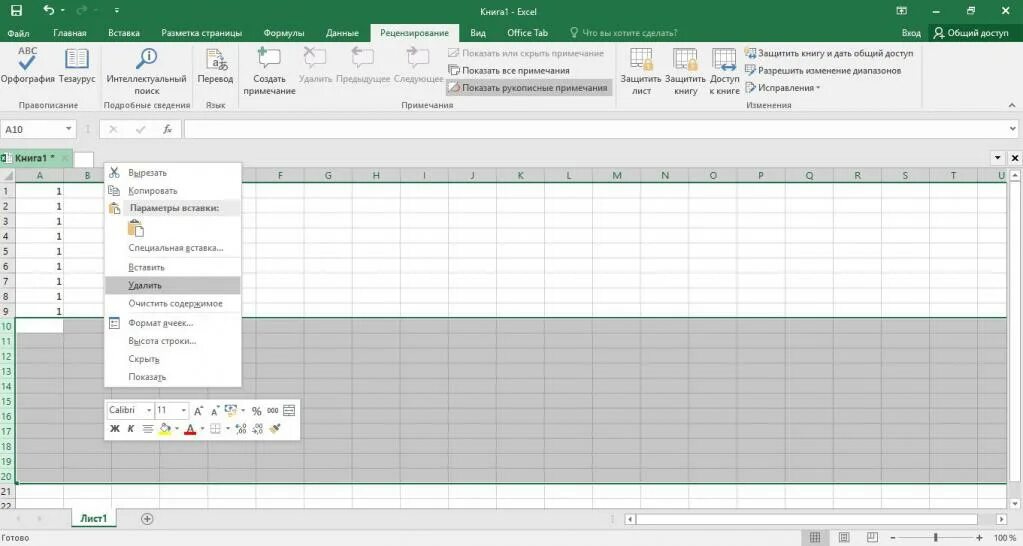Open borders dropdown arrow in mini toolbar
The image size is (1023, 546).
228,429
